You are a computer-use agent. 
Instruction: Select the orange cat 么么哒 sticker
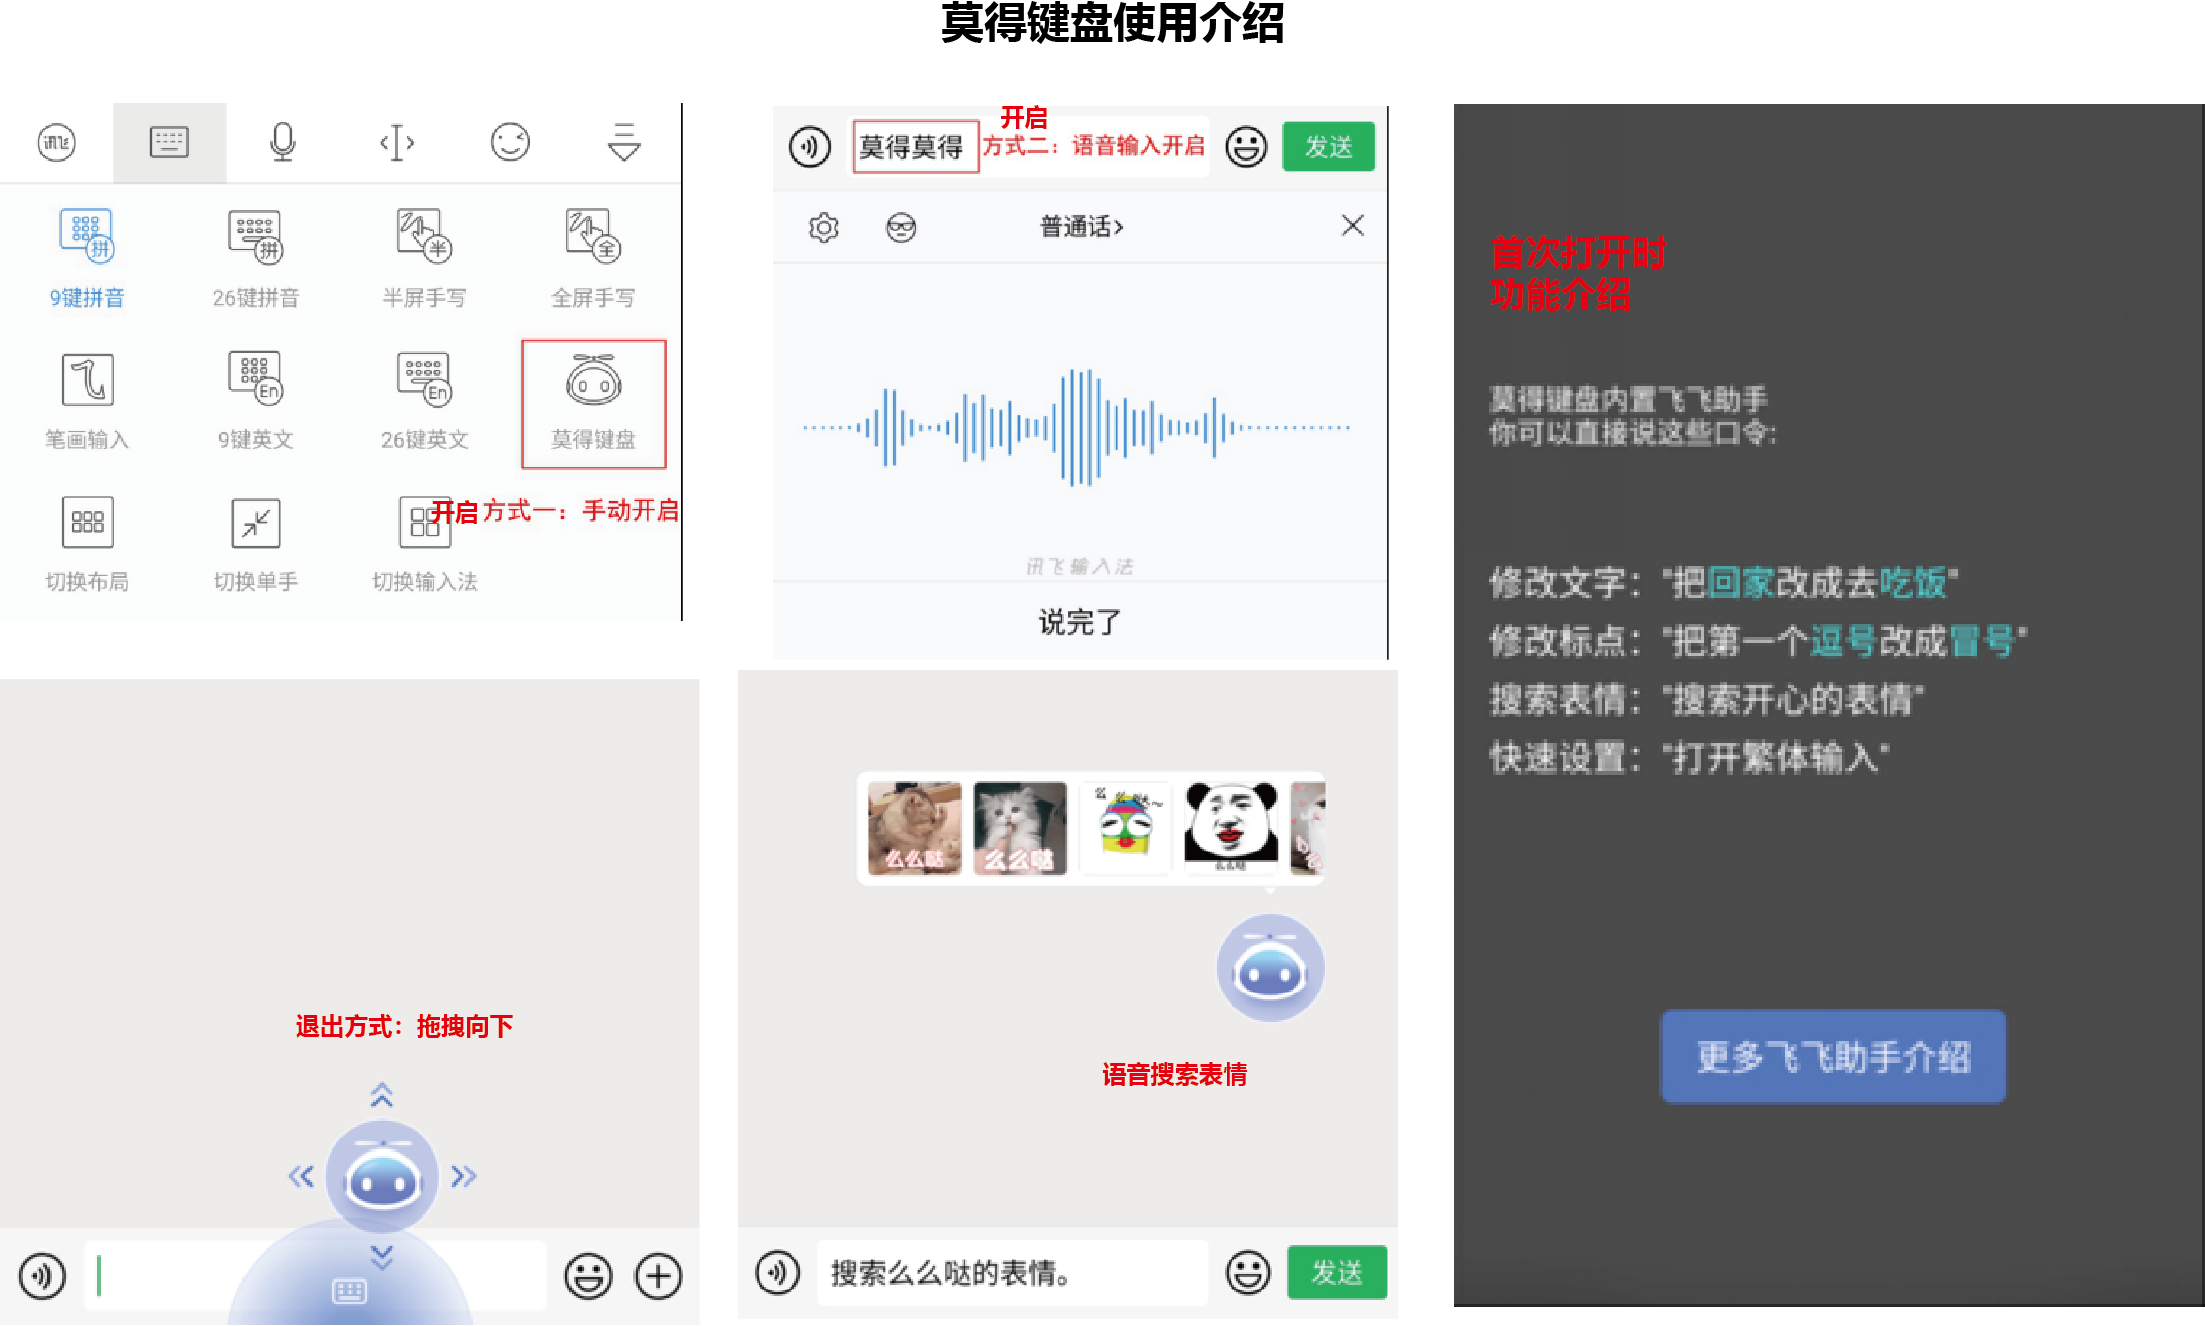click(x=914, y=828)
